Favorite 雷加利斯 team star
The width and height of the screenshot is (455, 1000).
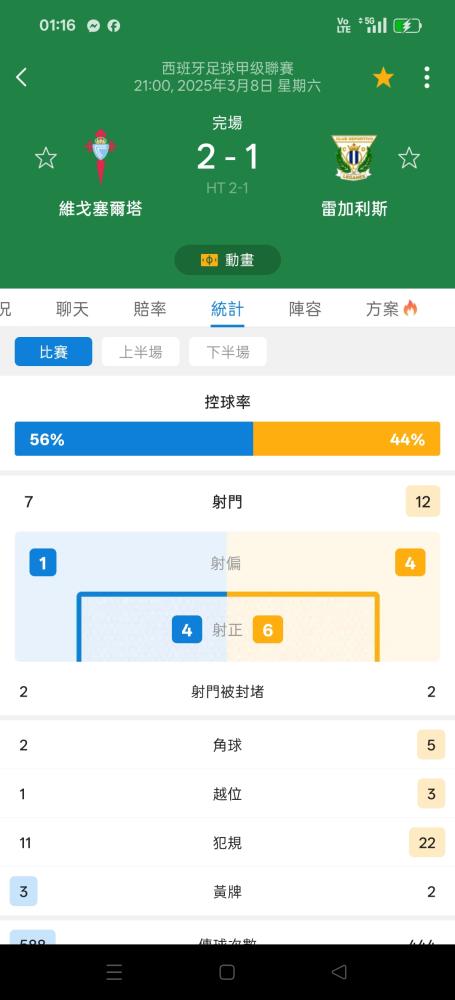pyautogui.click(x=409, y=158)
